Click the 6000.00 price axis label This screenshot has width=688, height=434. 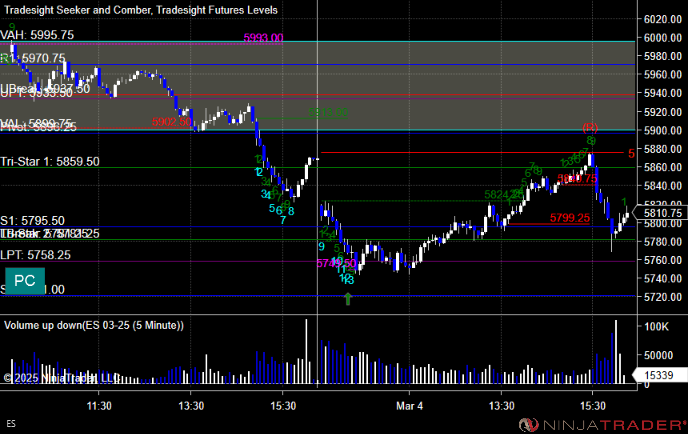tap(663, 38)
